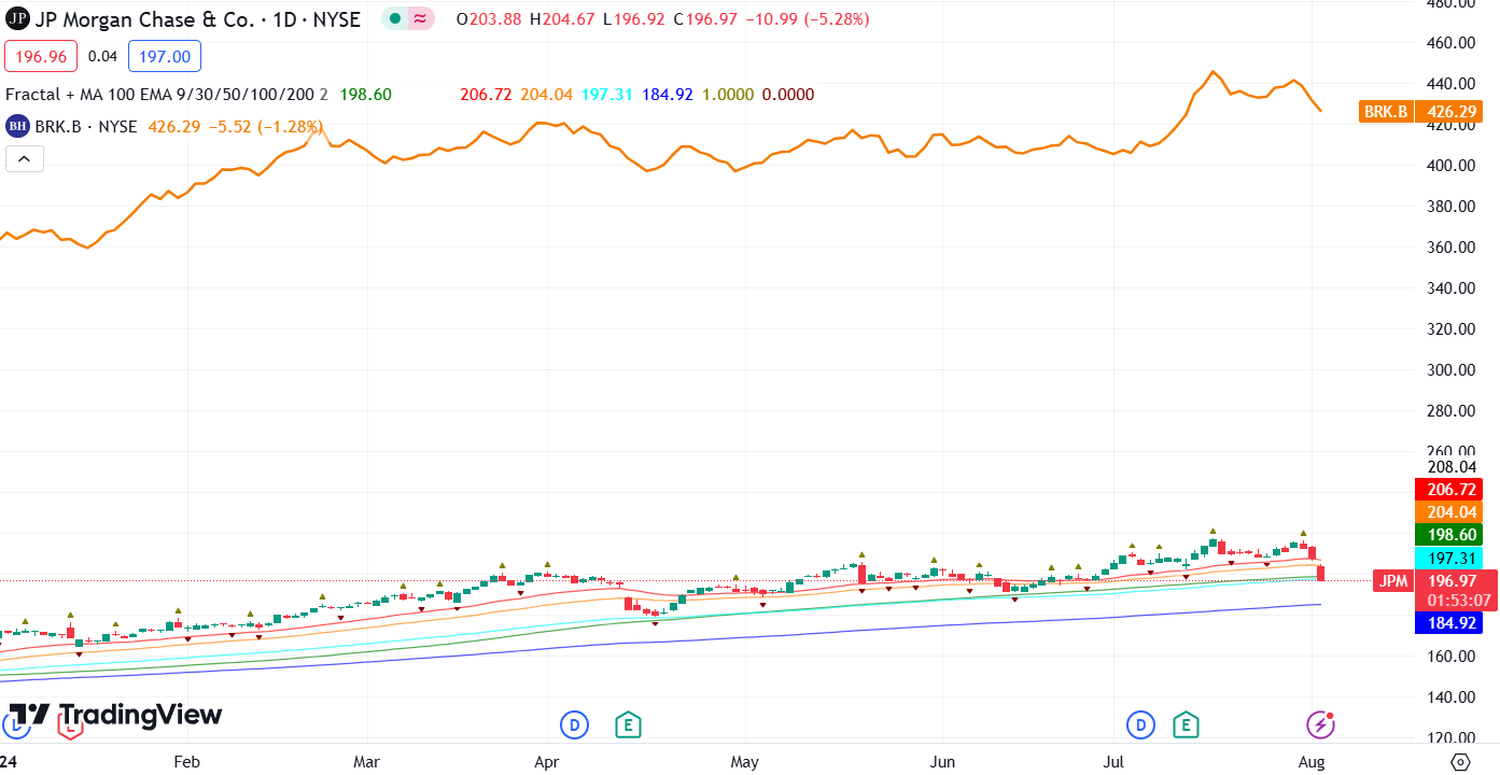Click the orange 204.04 price axis label

1448,511
